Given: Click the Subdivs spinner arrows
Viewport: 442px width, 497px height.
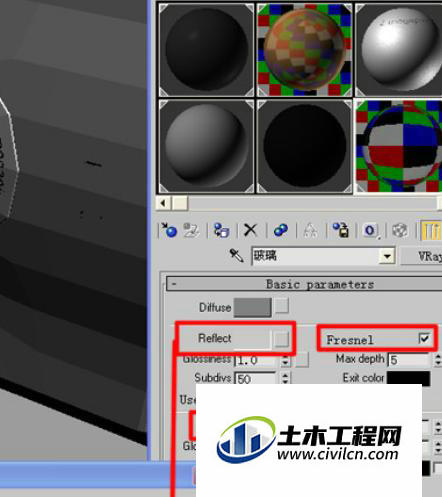Looking at the screenshot, I should click(x=285, y=378).
